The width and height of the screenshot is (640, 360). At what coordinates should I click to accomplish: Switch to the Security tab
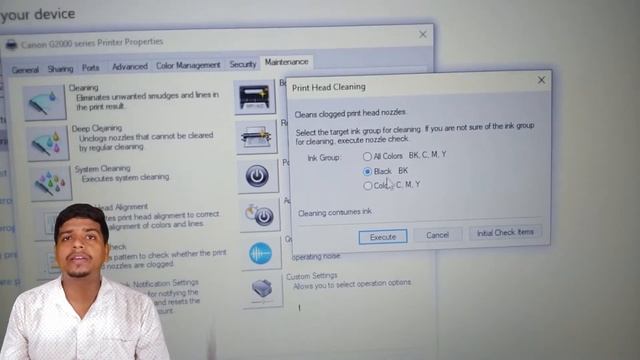tap(242, 64)
